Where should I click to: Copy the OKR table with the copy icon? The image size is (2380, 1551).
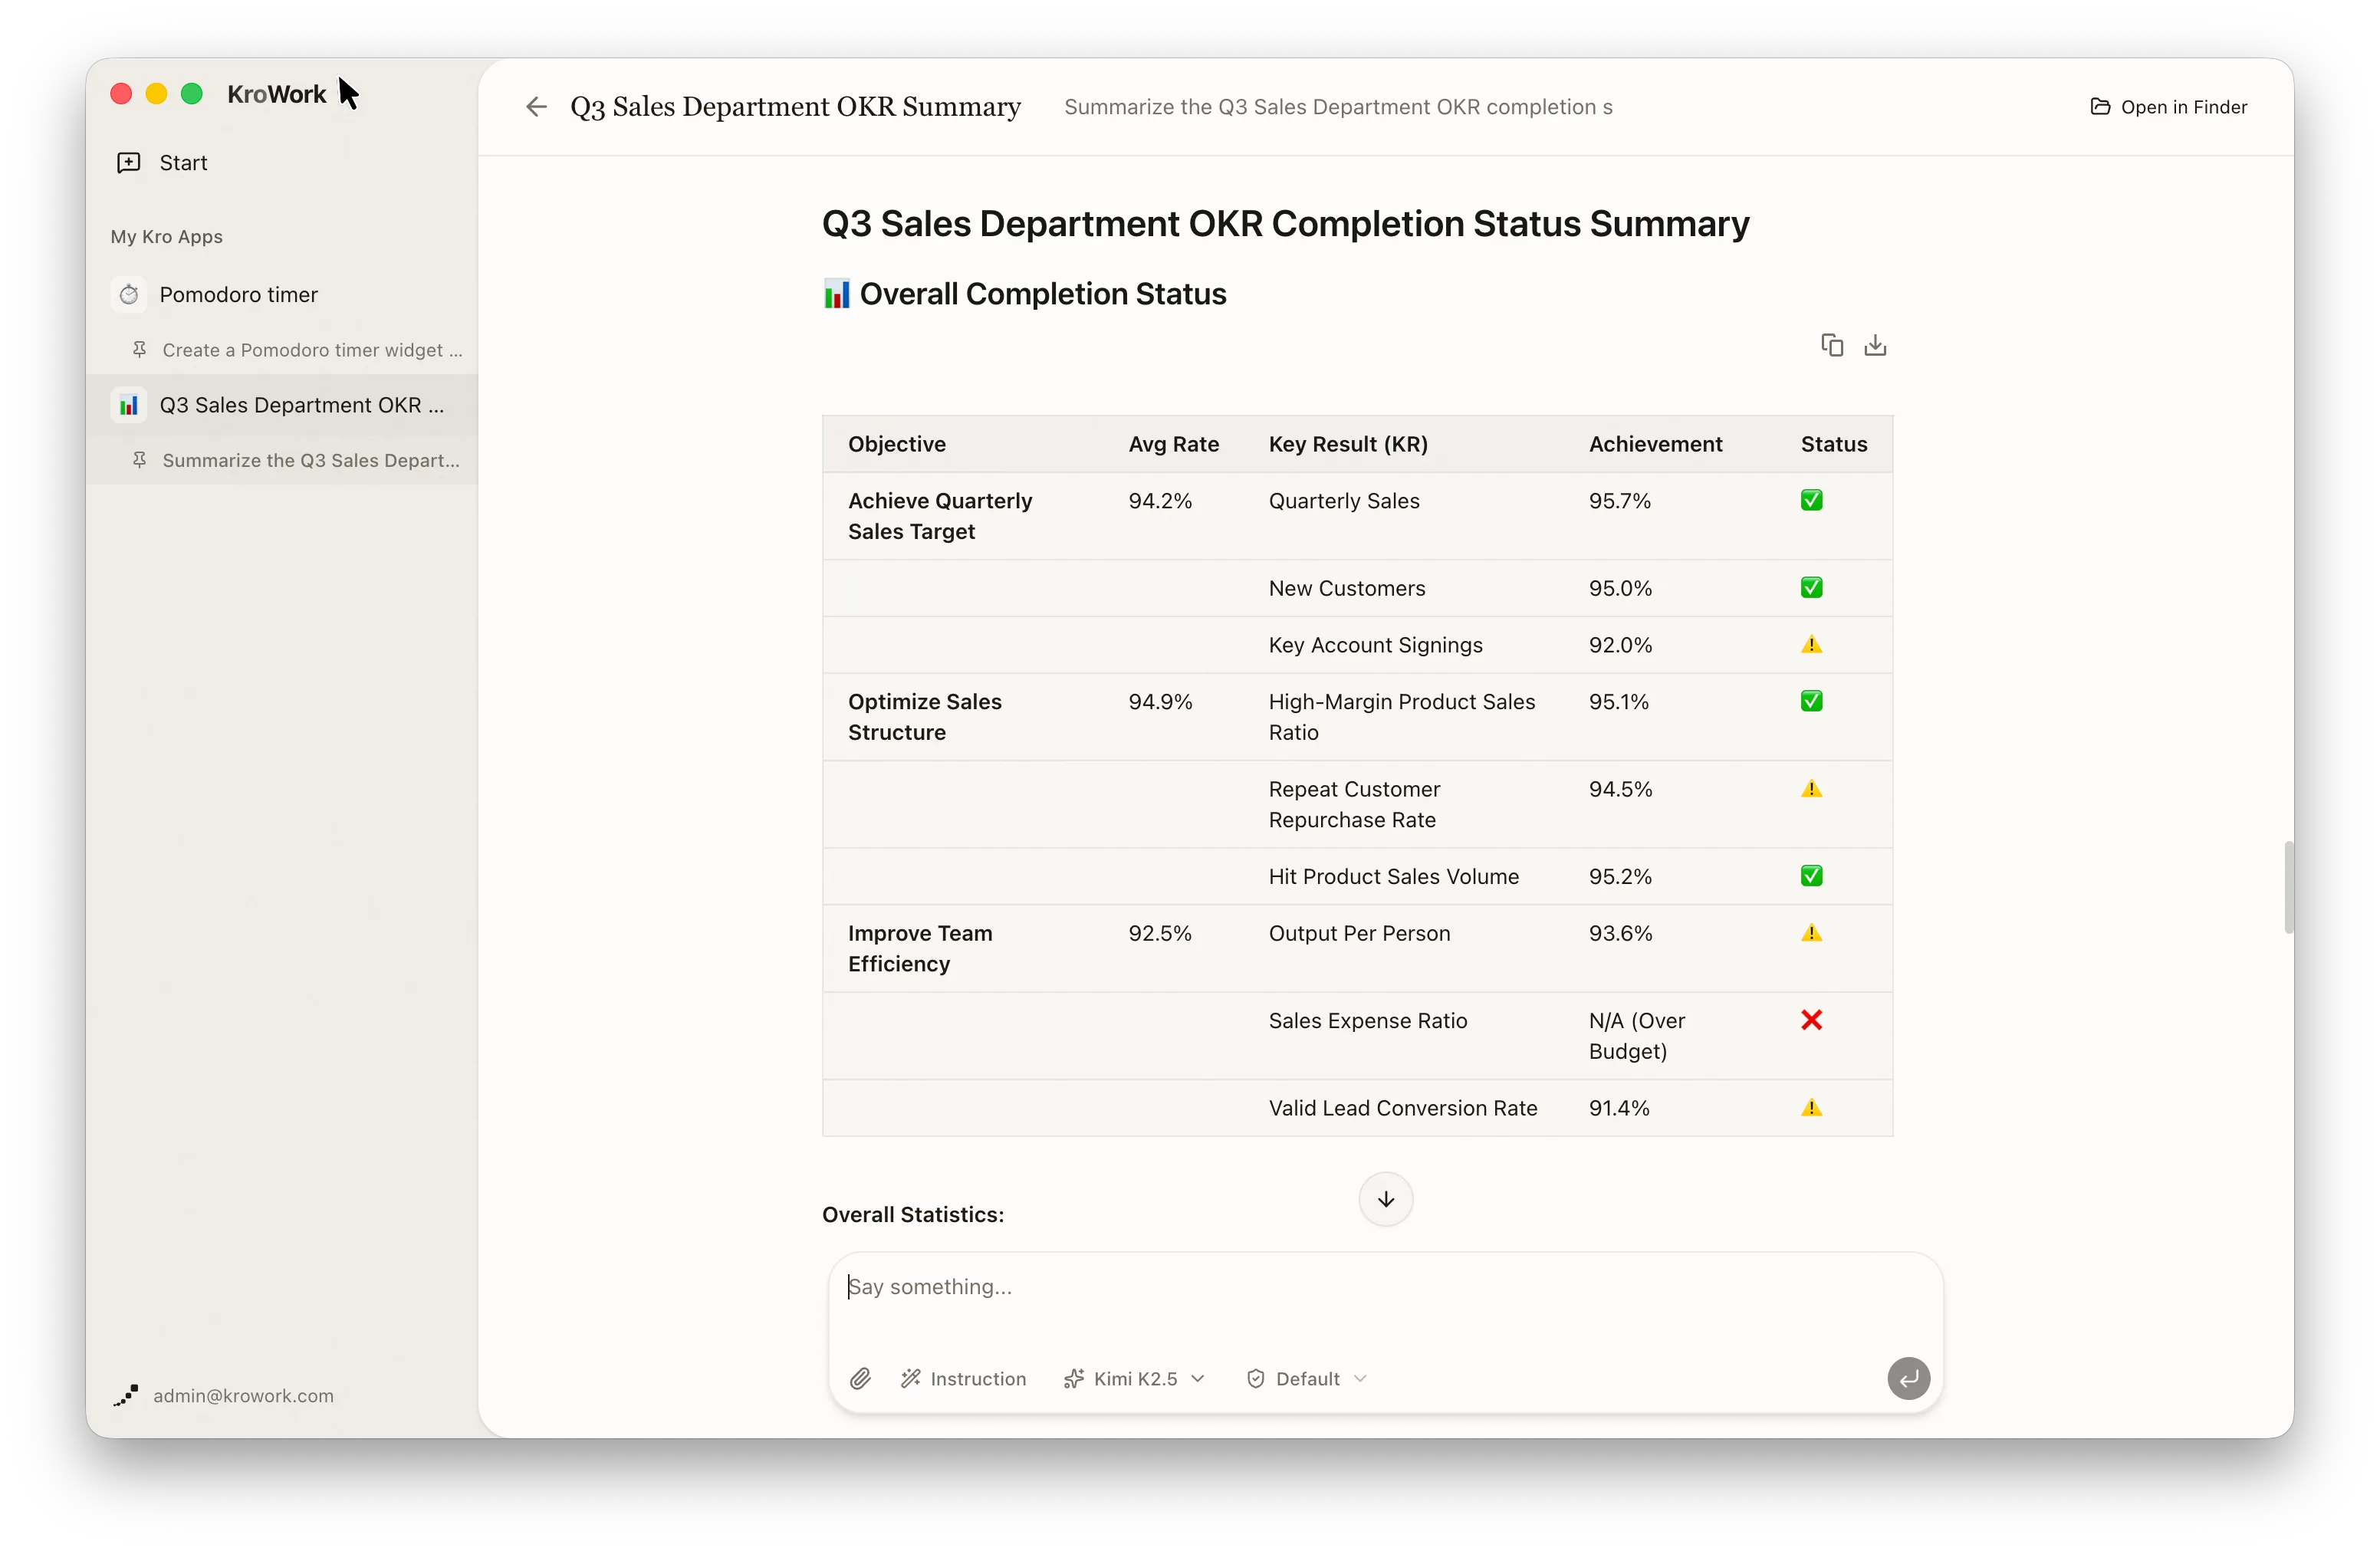1832,345
